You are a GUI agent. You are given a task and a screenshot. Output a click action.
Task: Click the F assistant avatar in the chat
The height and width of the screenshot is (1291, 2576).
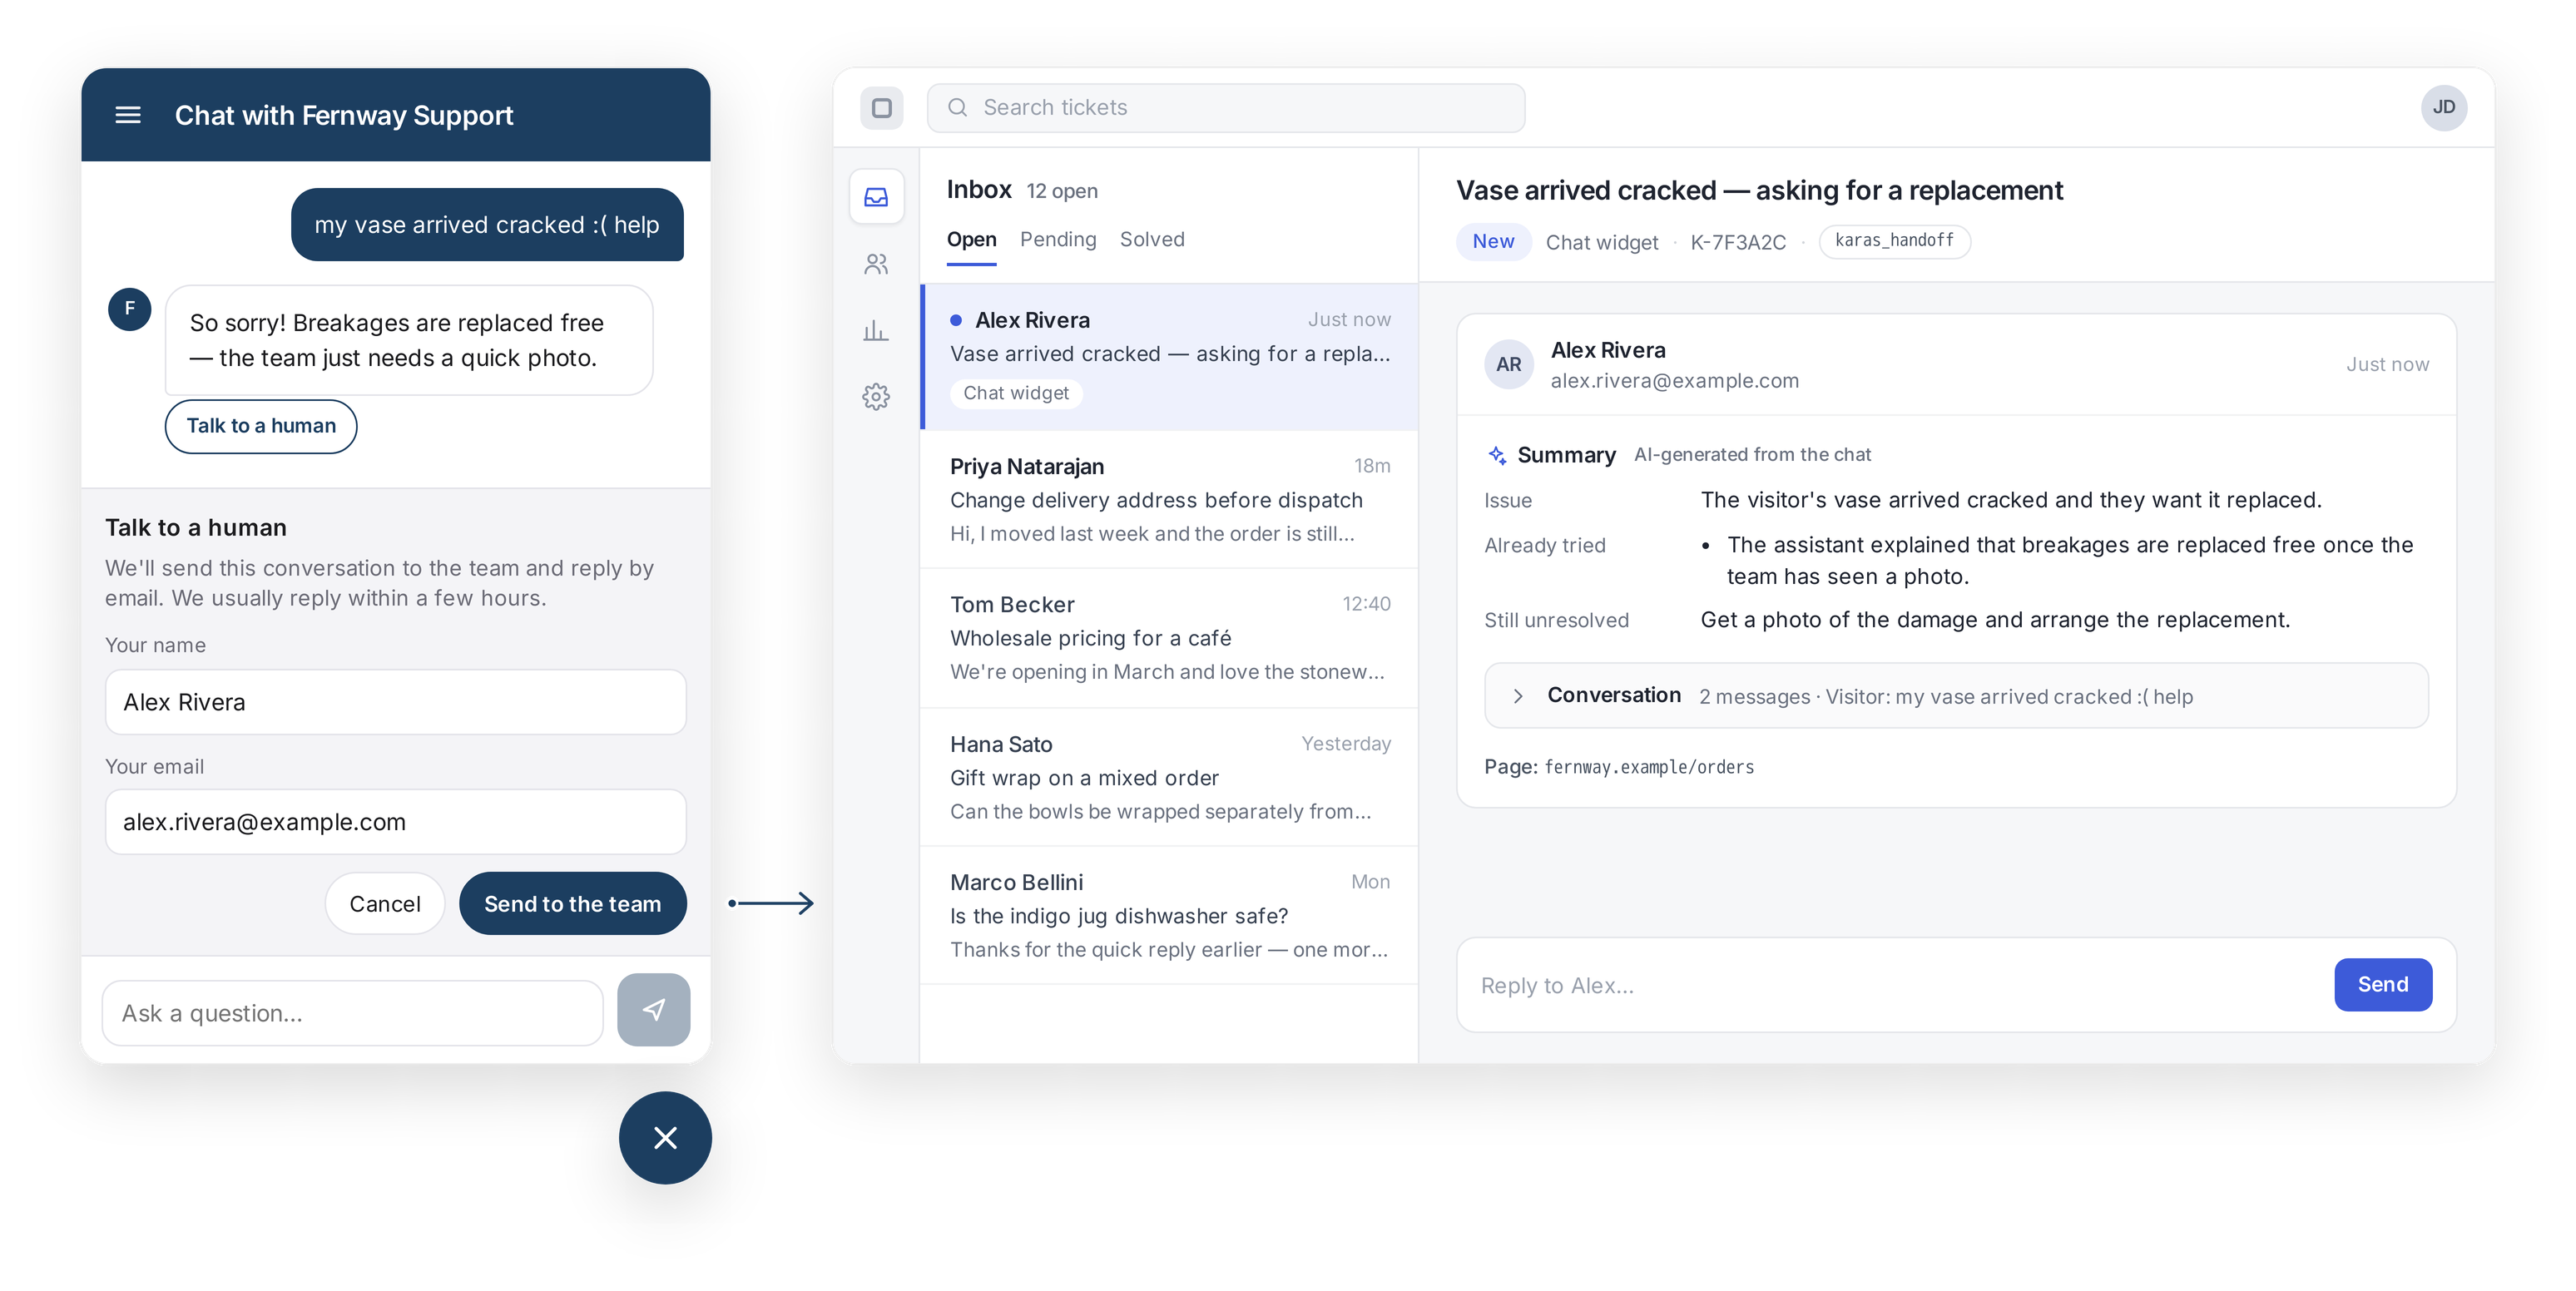tap(130, 309)
